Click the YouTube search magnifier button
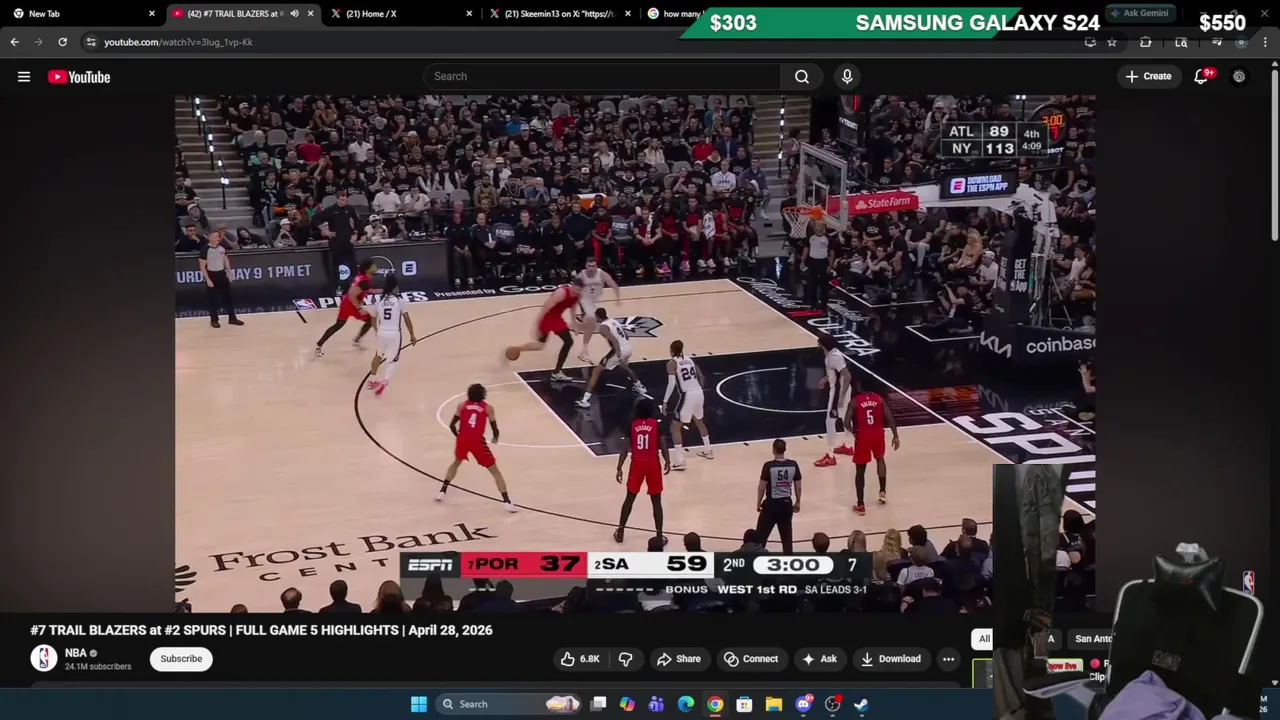This screenshot has height=720, width=1280. (802, 76)
